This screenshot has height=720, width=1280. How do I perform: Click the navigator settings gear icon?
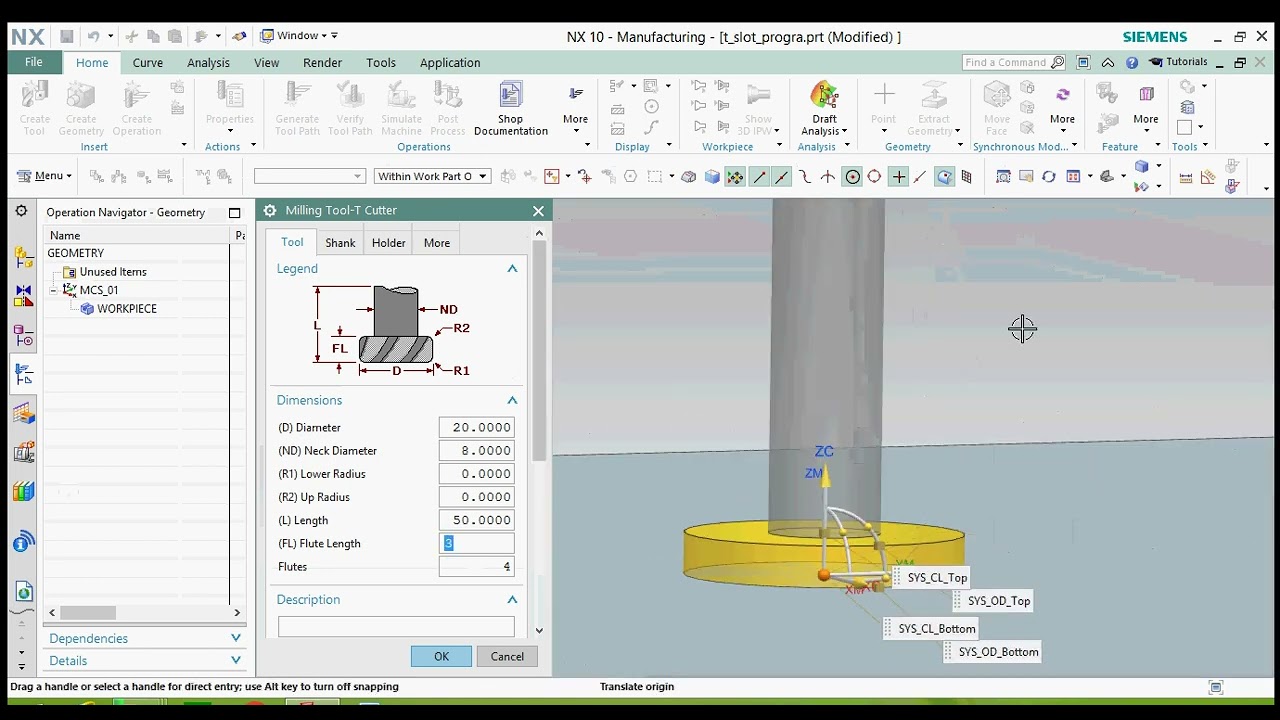click(x=20, y=211)
